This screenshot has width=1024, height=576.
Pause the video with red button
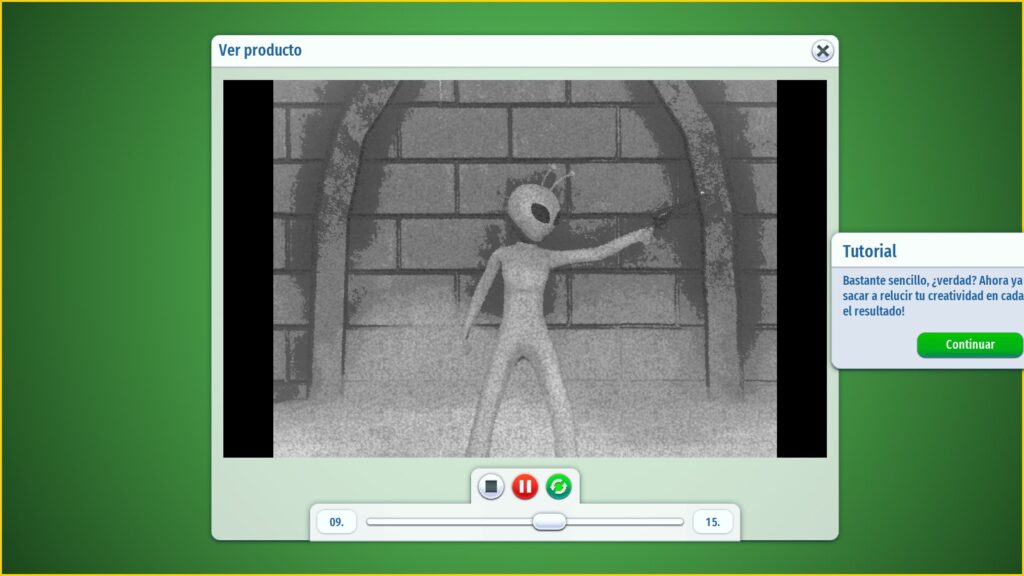pos(525,487)
